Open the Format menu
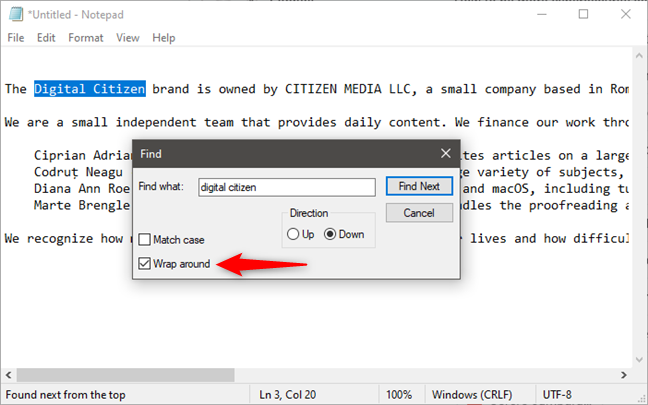The image size is (648, 405). coord(86,38)
